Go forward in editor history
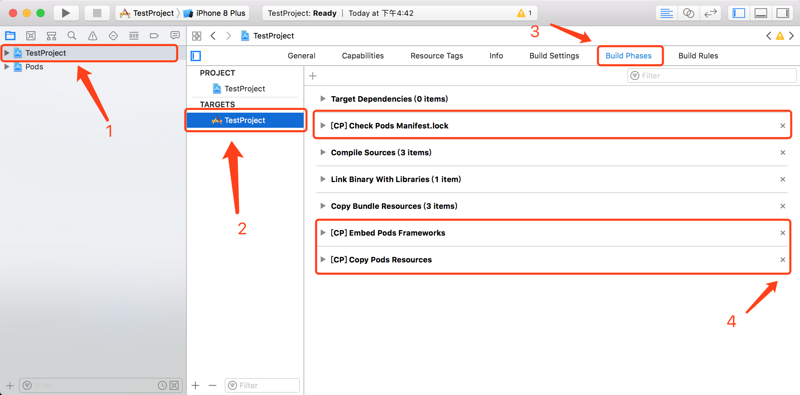This screenshot has width=800, height=395. (229, 36)
